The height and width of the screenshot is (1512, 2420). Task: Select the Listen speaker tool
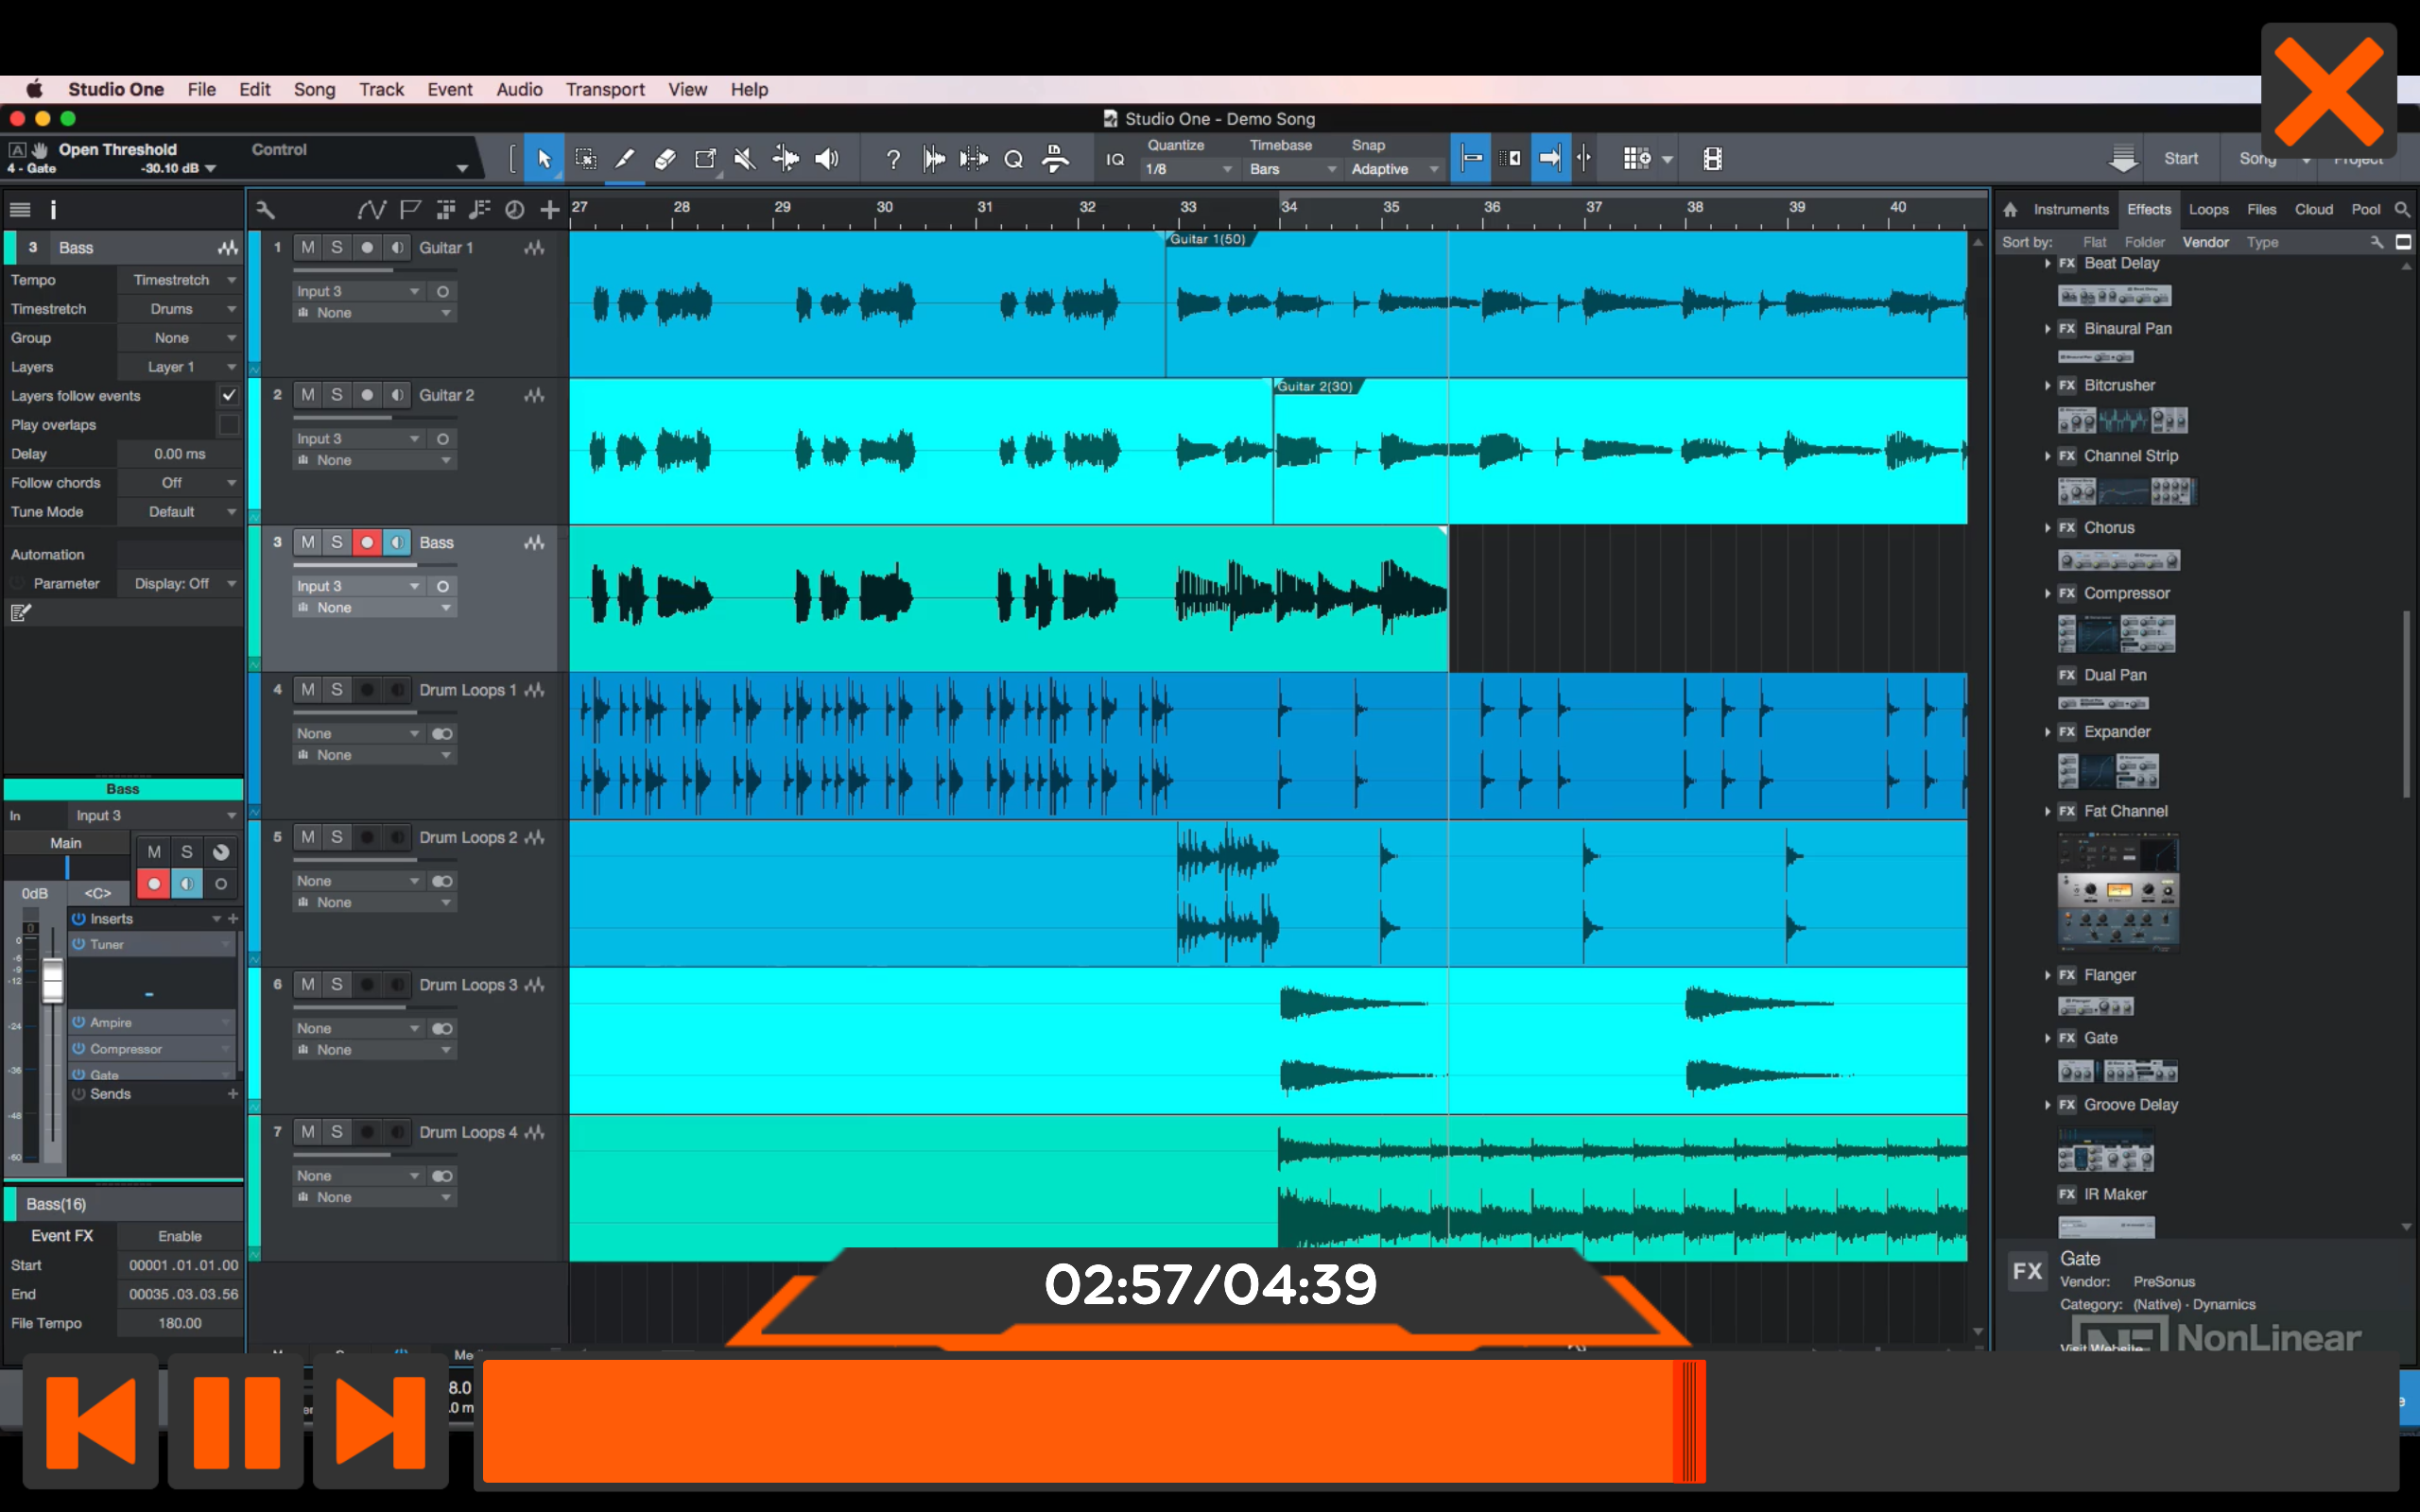(x=827, y=159)
